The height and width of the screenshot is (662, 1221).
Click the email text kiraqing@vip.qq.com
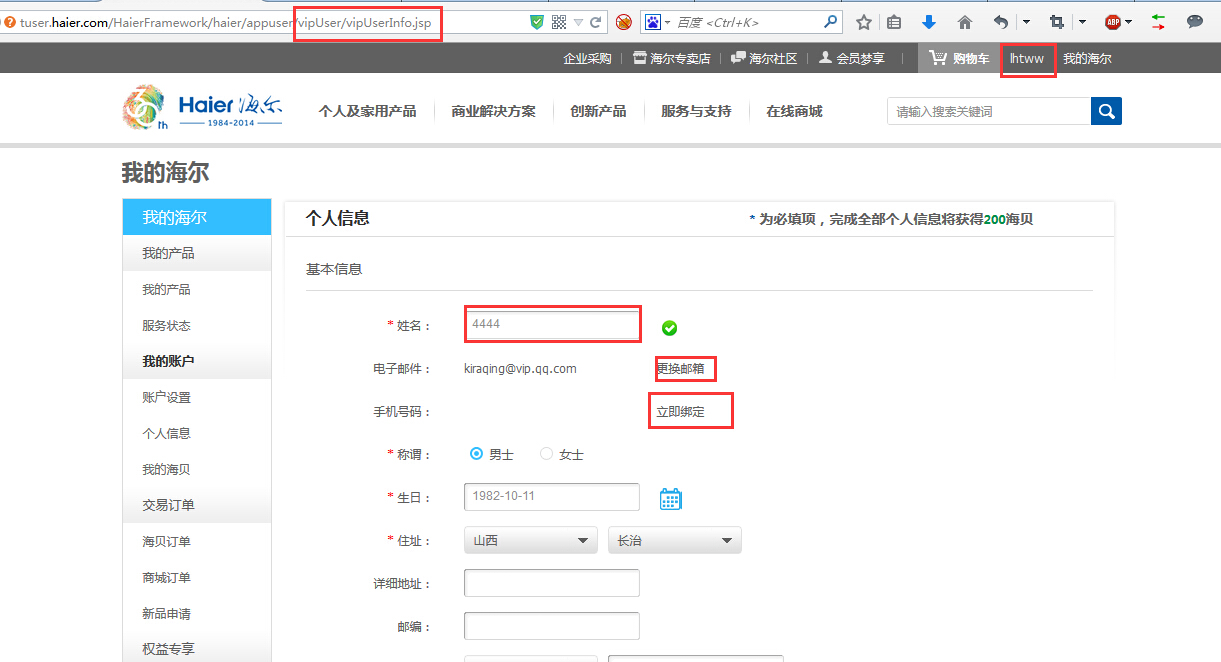coord(520,369)
